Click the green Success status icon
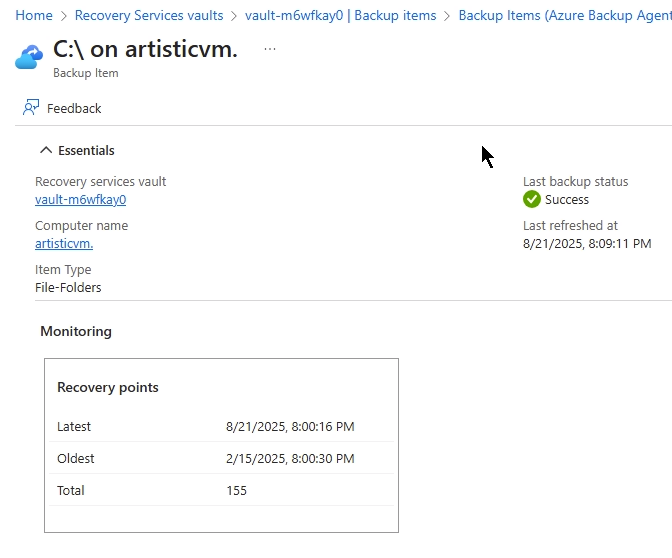 [532, 199]
